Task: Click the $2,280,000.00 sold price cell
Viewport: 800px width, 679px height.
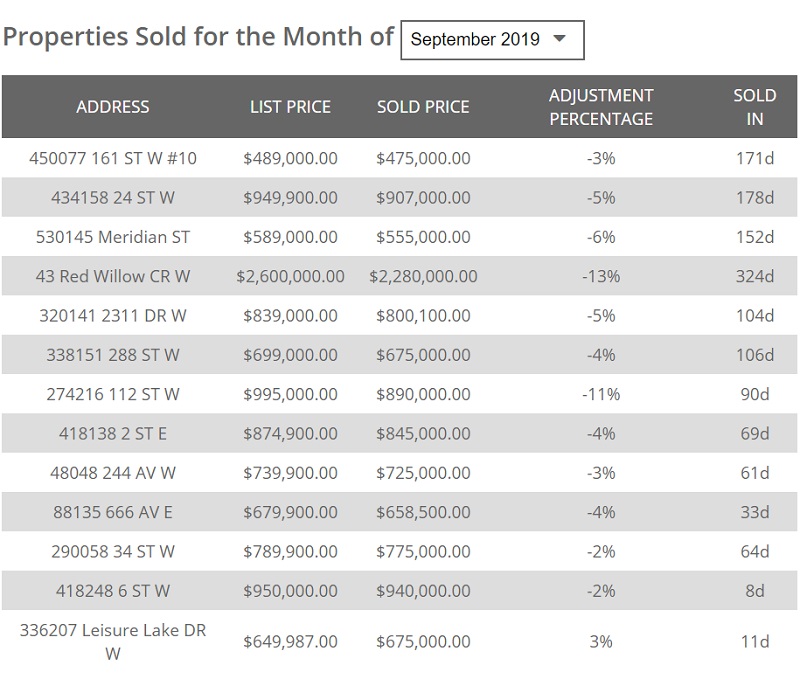Action: tap(423, 276)
